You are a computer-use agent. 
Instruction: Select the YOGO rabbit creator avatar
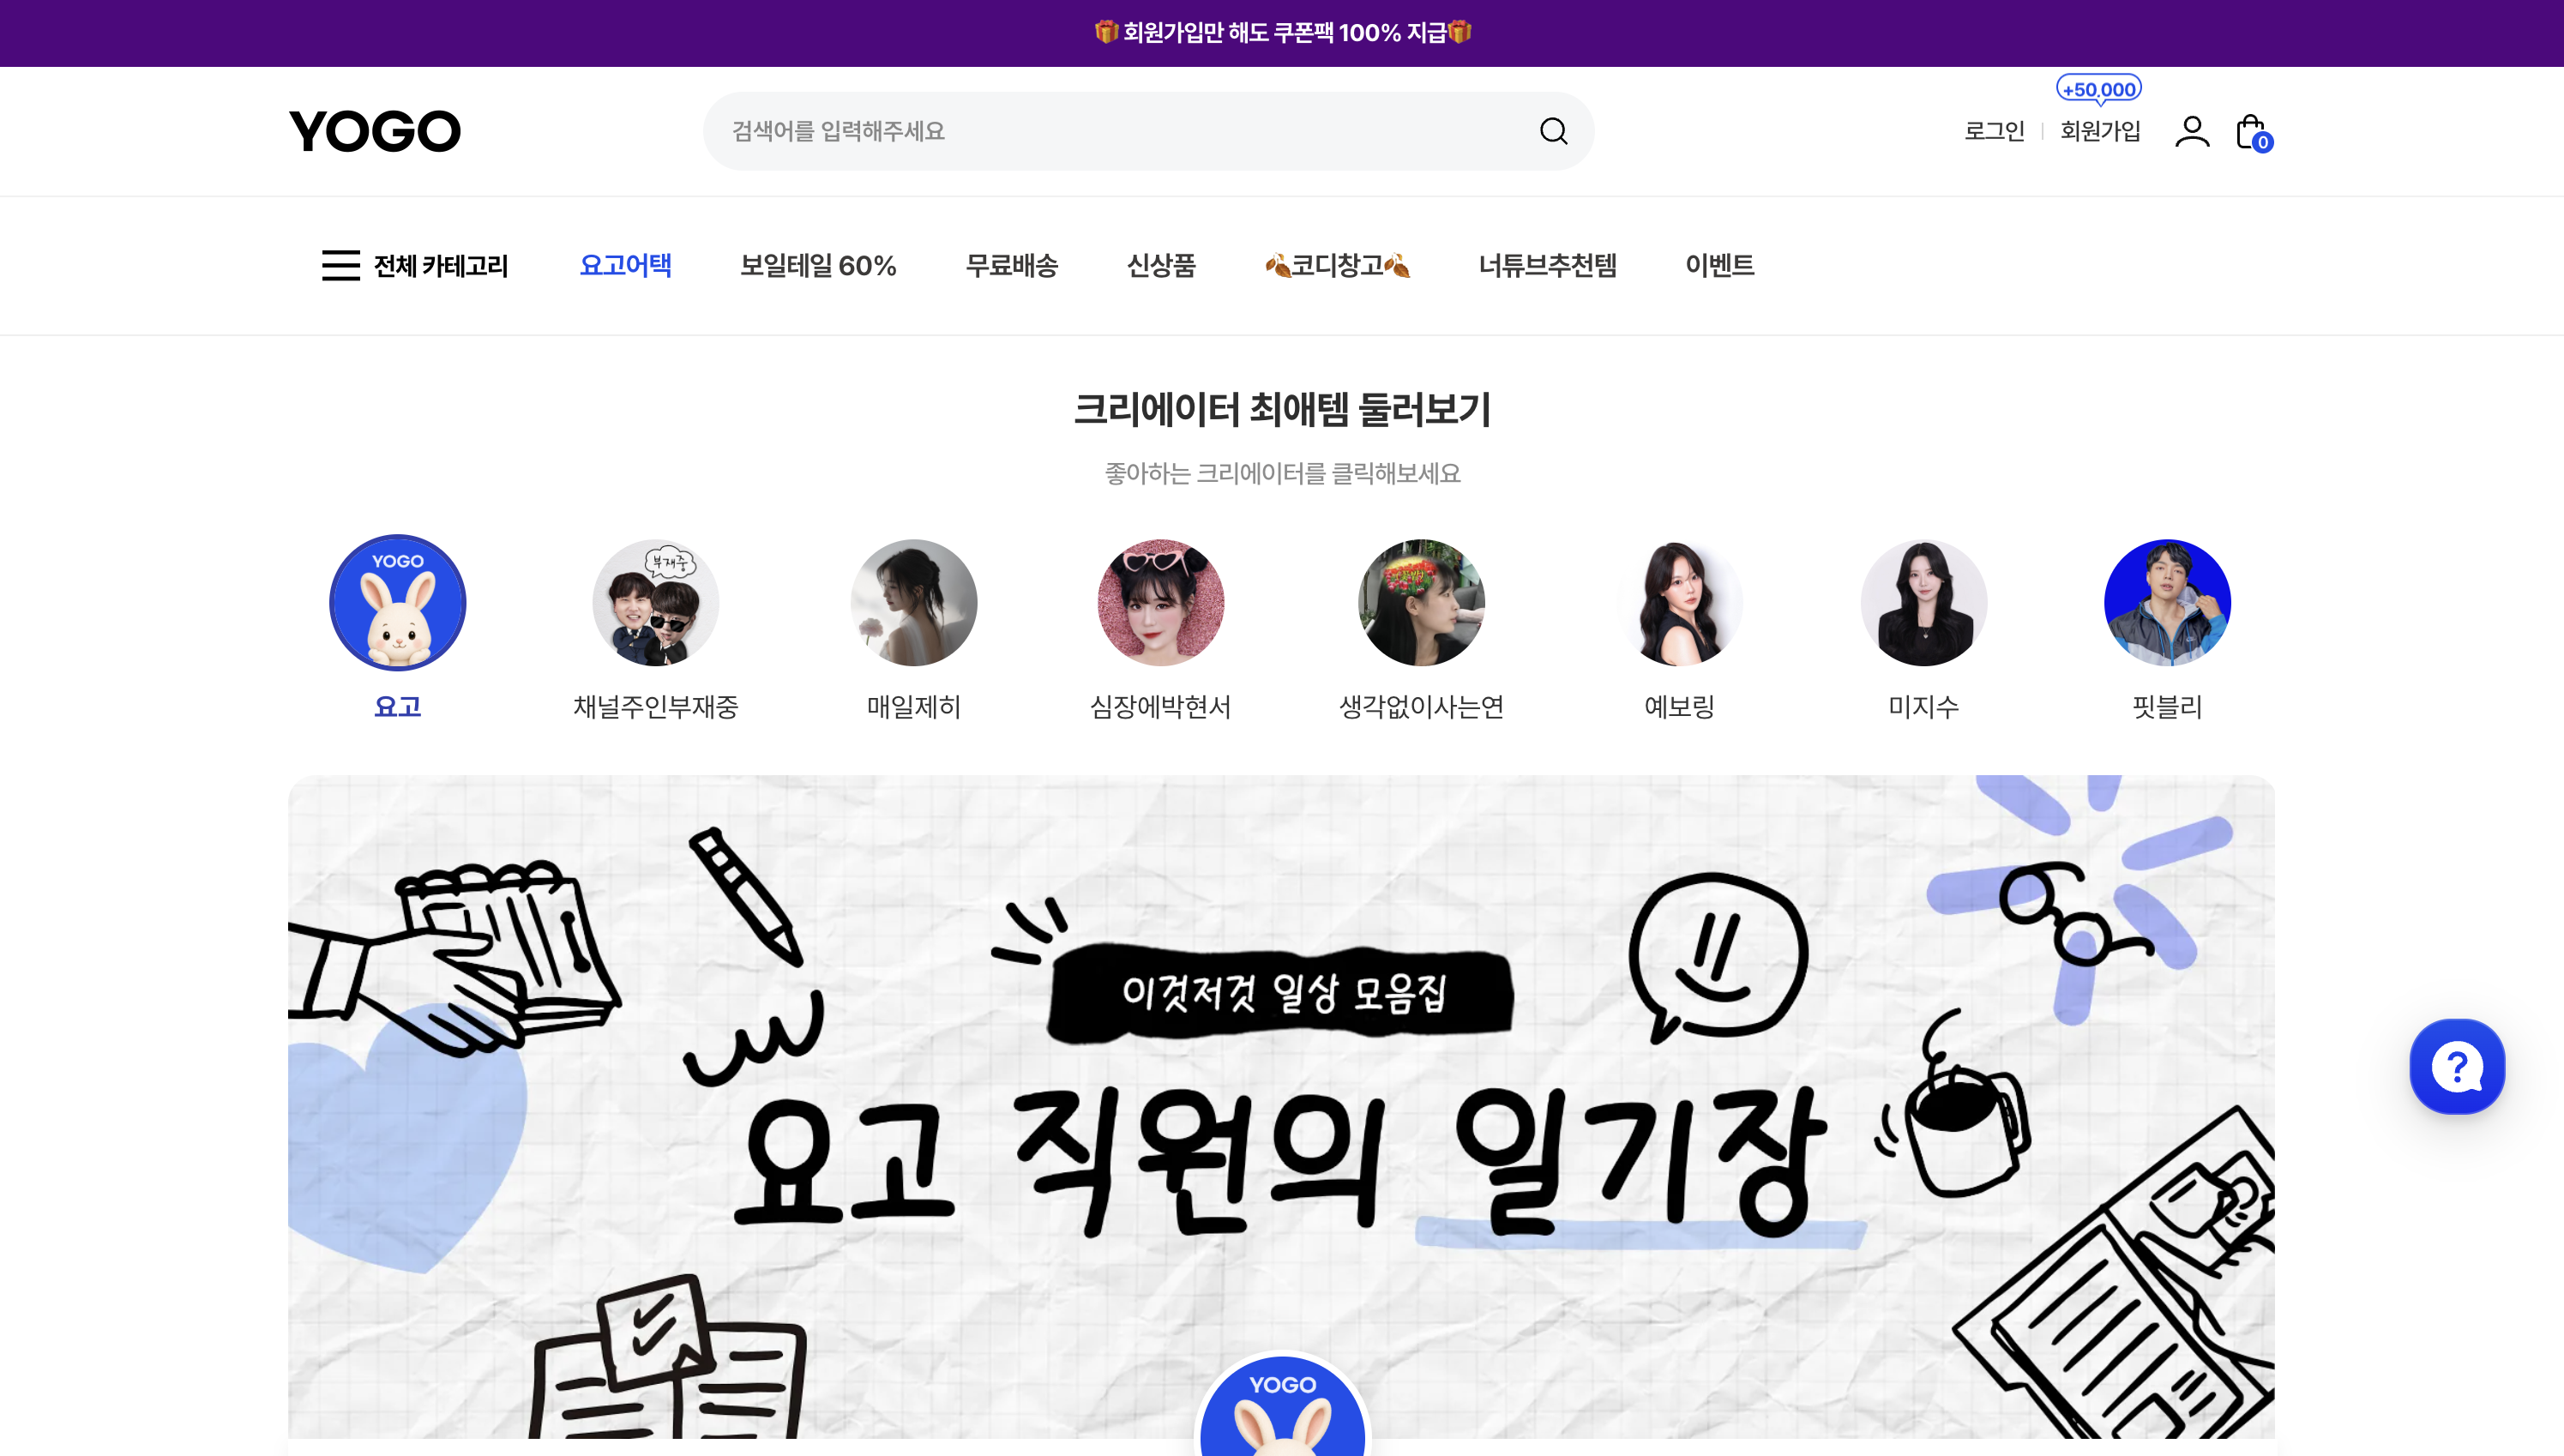[x=398, y=603]
